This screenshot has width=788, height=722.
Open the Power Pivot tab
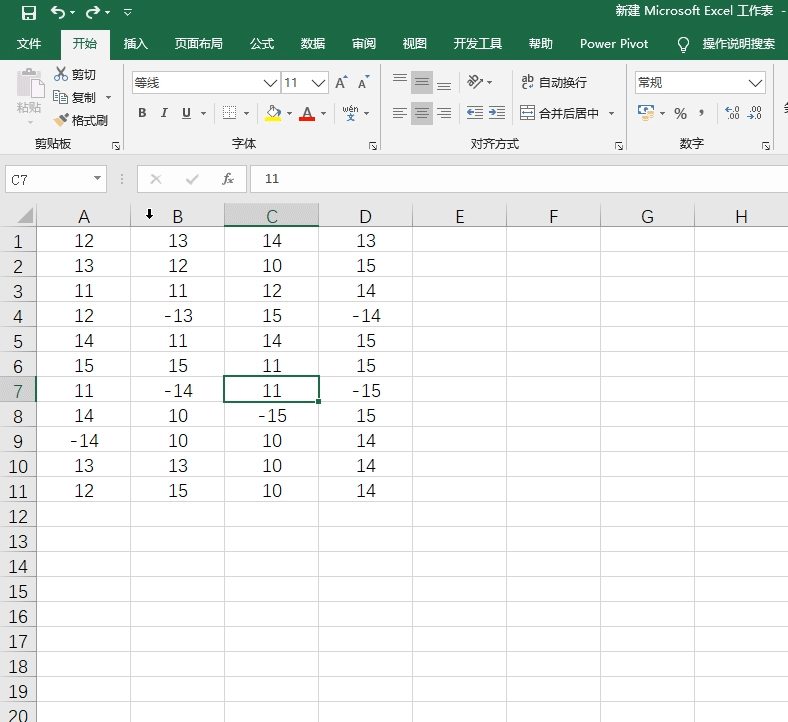tap(614, 44)
